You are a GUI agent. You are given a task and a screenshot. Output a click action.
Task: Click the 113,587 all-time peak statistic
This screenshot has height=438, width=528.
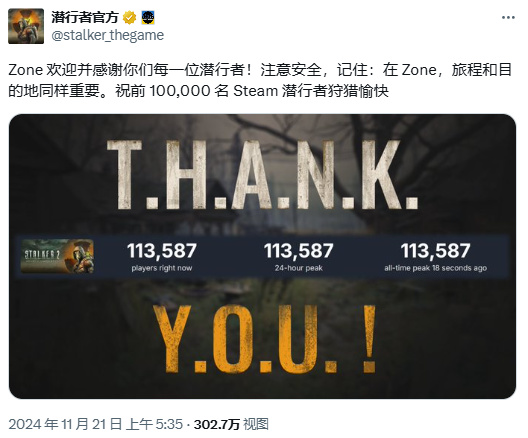[x=435, y=251]
